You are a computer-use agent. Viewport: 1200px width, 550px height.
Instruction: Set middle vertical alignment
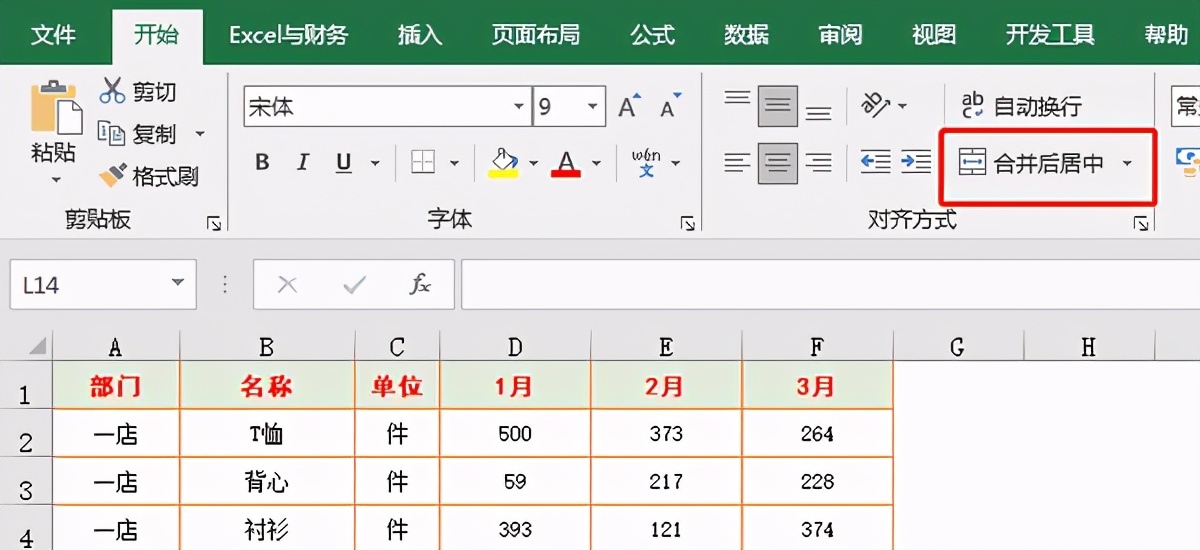click(x=777, y=105)
